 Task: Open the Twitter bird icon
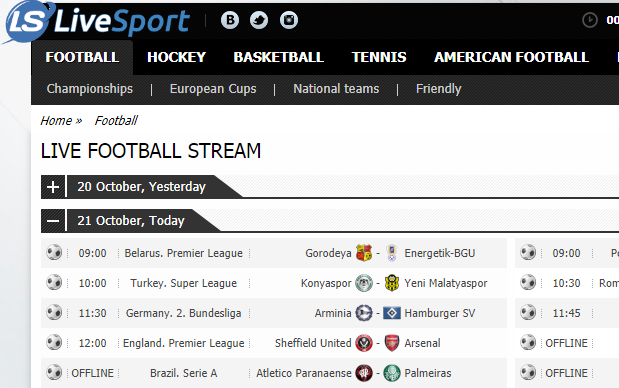(259, 20)
